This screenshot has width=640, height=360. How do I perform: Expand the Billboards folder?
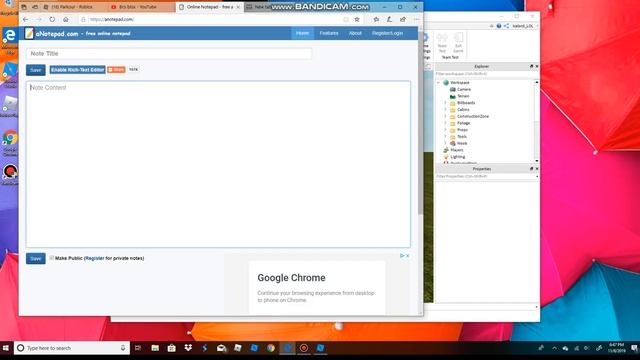(445, 103)
